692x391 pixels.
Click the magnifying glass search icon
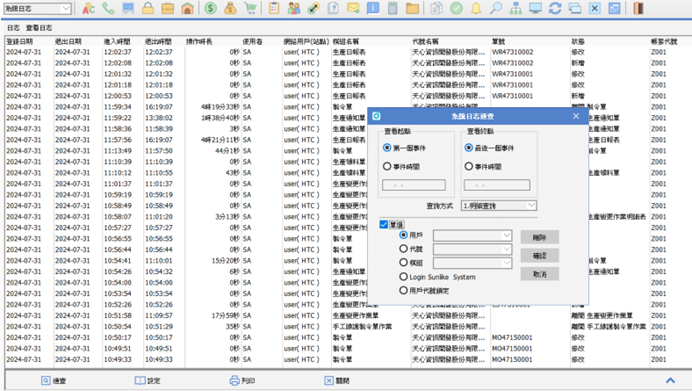496,8
